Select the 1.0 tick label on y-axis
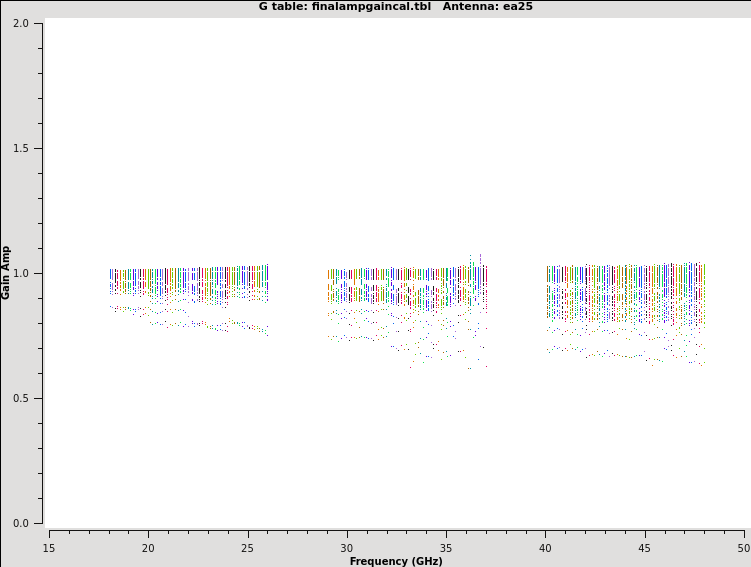751x567 pixels. [20, 273]
